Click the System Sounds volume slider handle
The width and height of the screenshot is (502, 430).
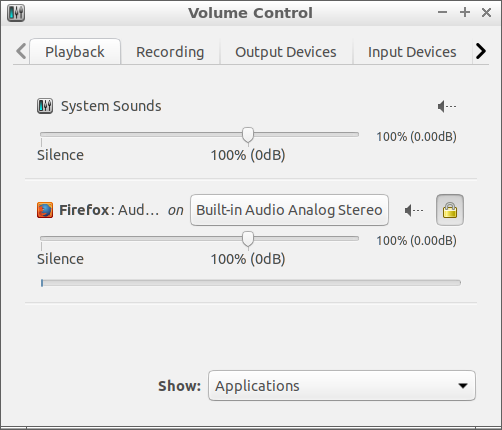click(248, 135)
